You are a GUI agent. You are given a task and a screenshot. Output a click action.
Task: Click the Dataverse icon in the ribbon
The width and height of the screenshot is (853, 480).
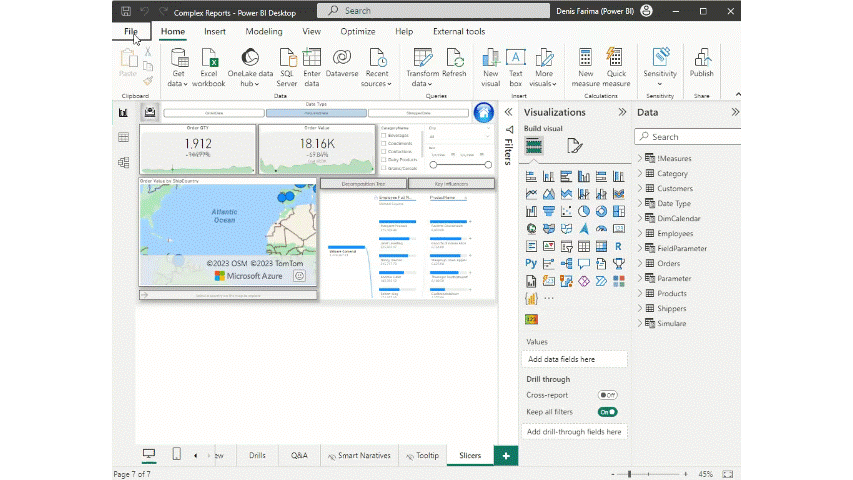point(340,58)
